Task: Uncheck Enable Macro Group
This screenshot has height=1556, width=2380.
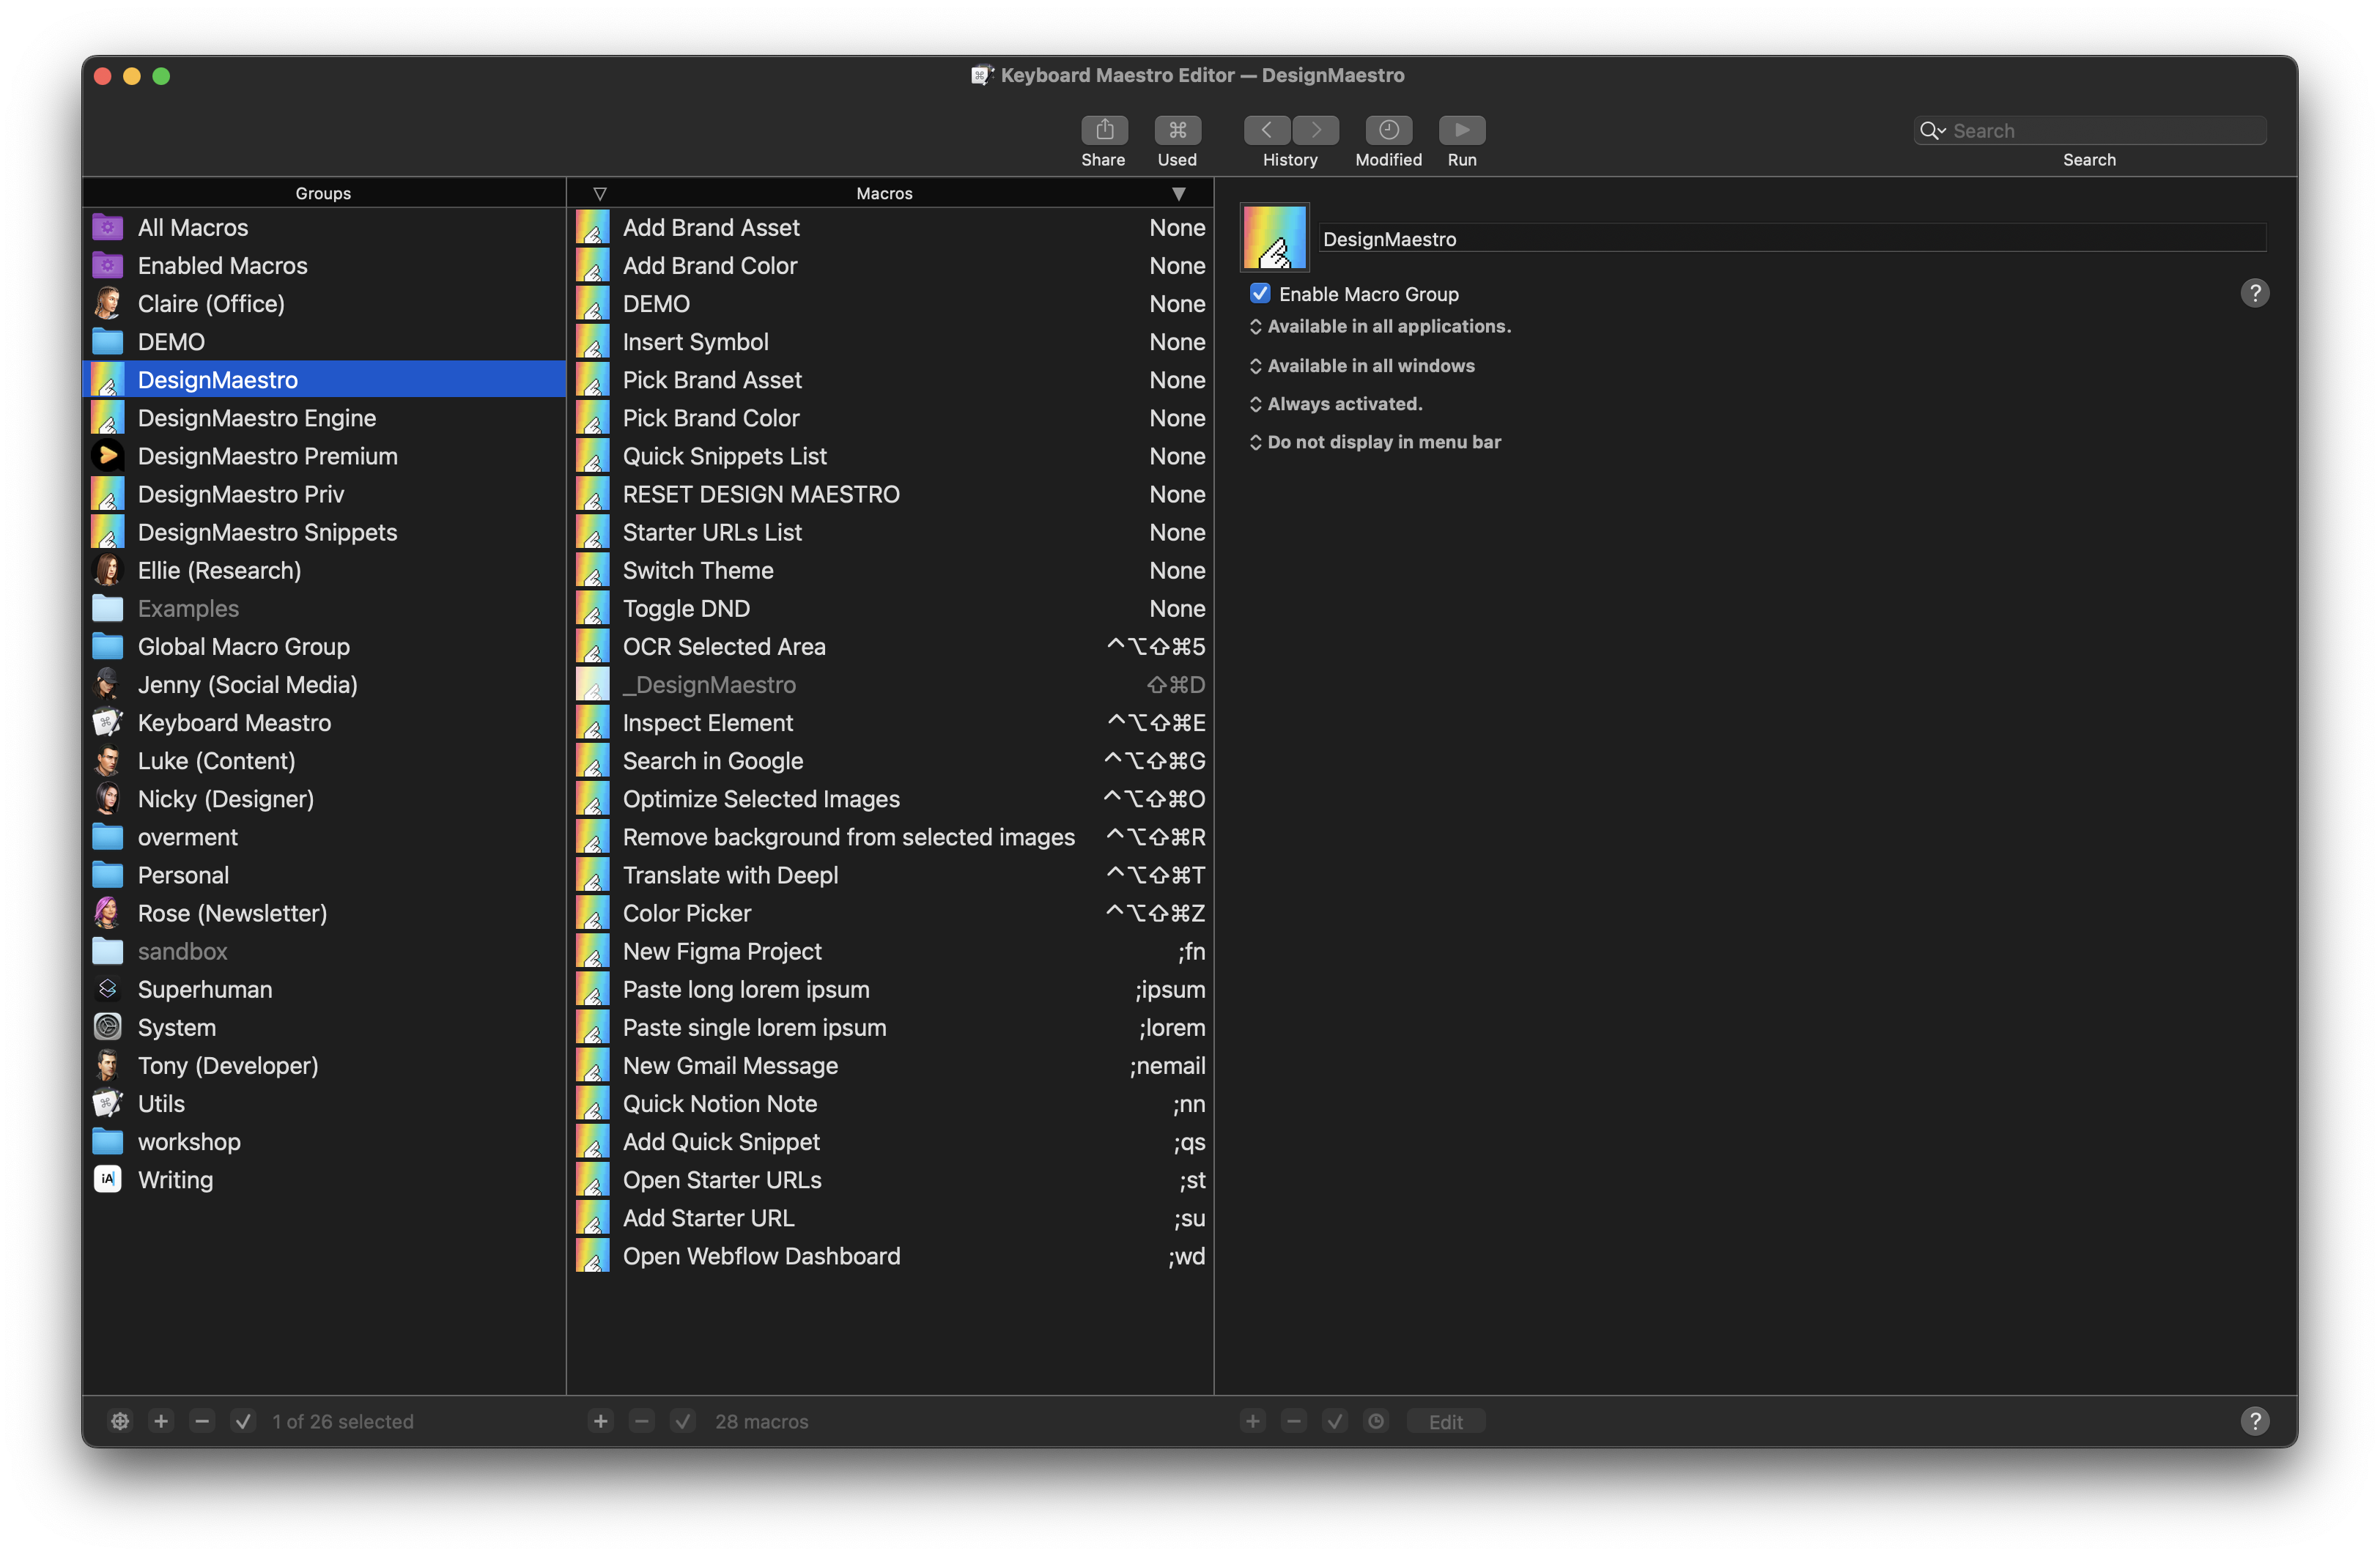Action: pos(1260,294)
